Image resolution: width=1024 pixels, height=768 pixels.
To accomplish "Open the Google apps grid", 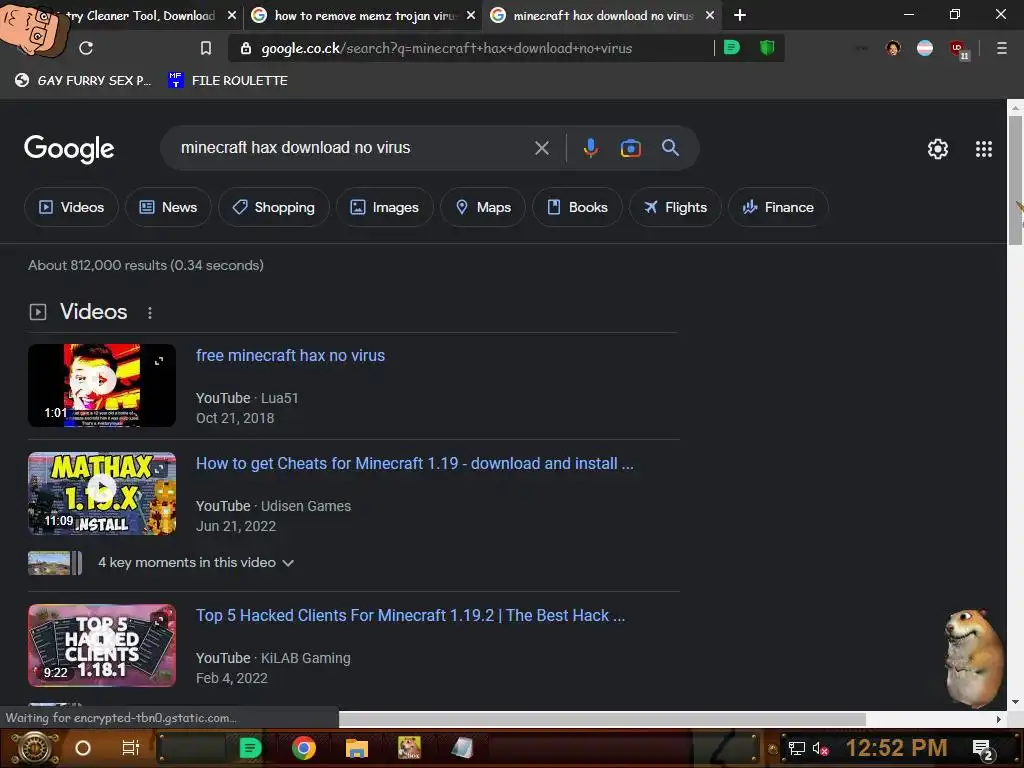I will coord(984,149).
